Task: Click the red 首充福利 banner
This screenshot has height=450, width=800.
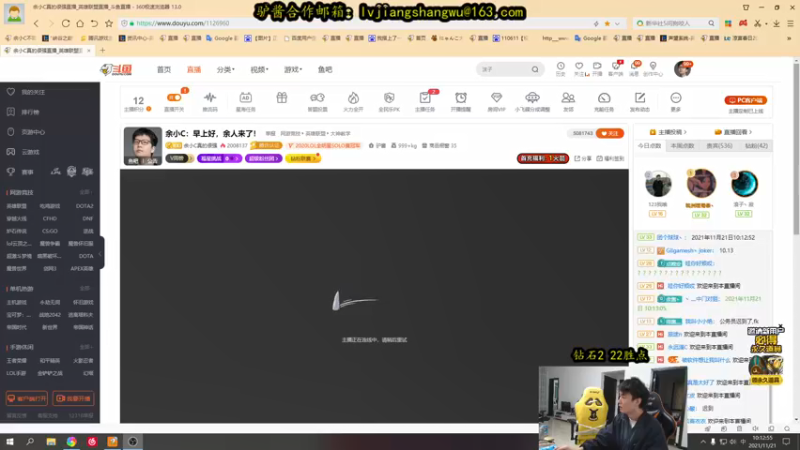Action: pos(543,159)
